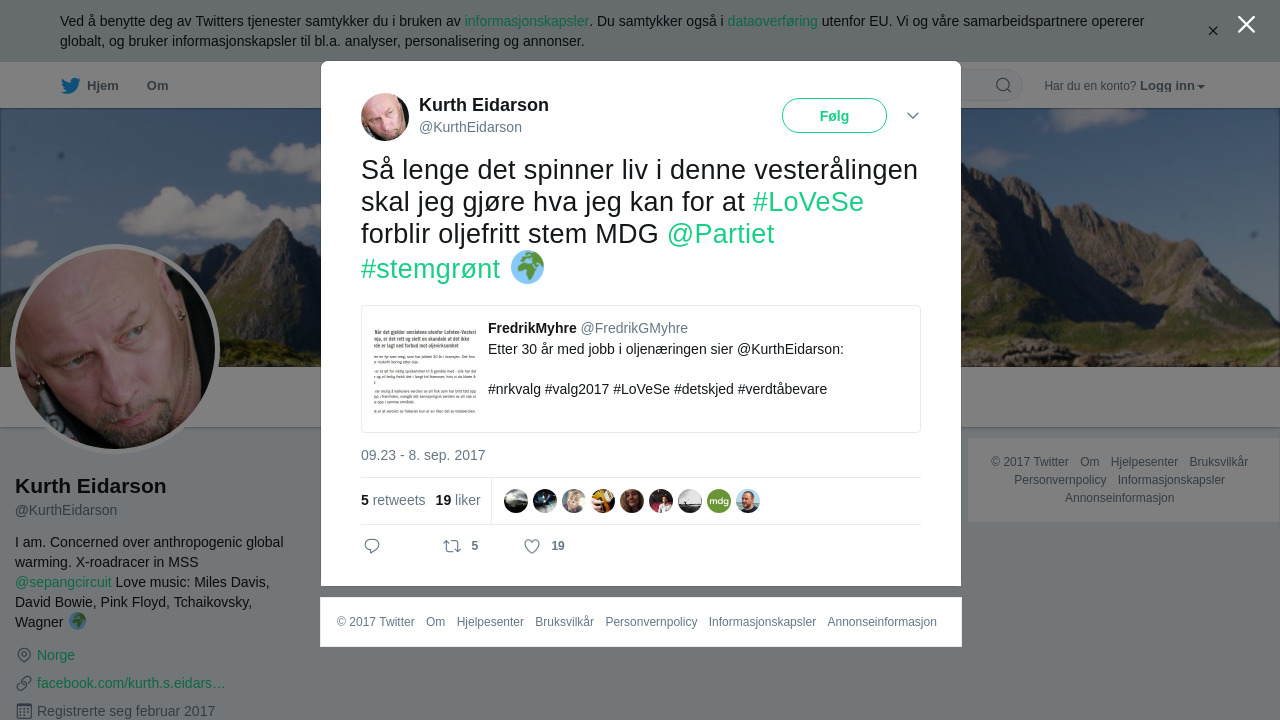View the 5 retweets list
Screen dimensions: 1280x720
(x=393, y=500)
